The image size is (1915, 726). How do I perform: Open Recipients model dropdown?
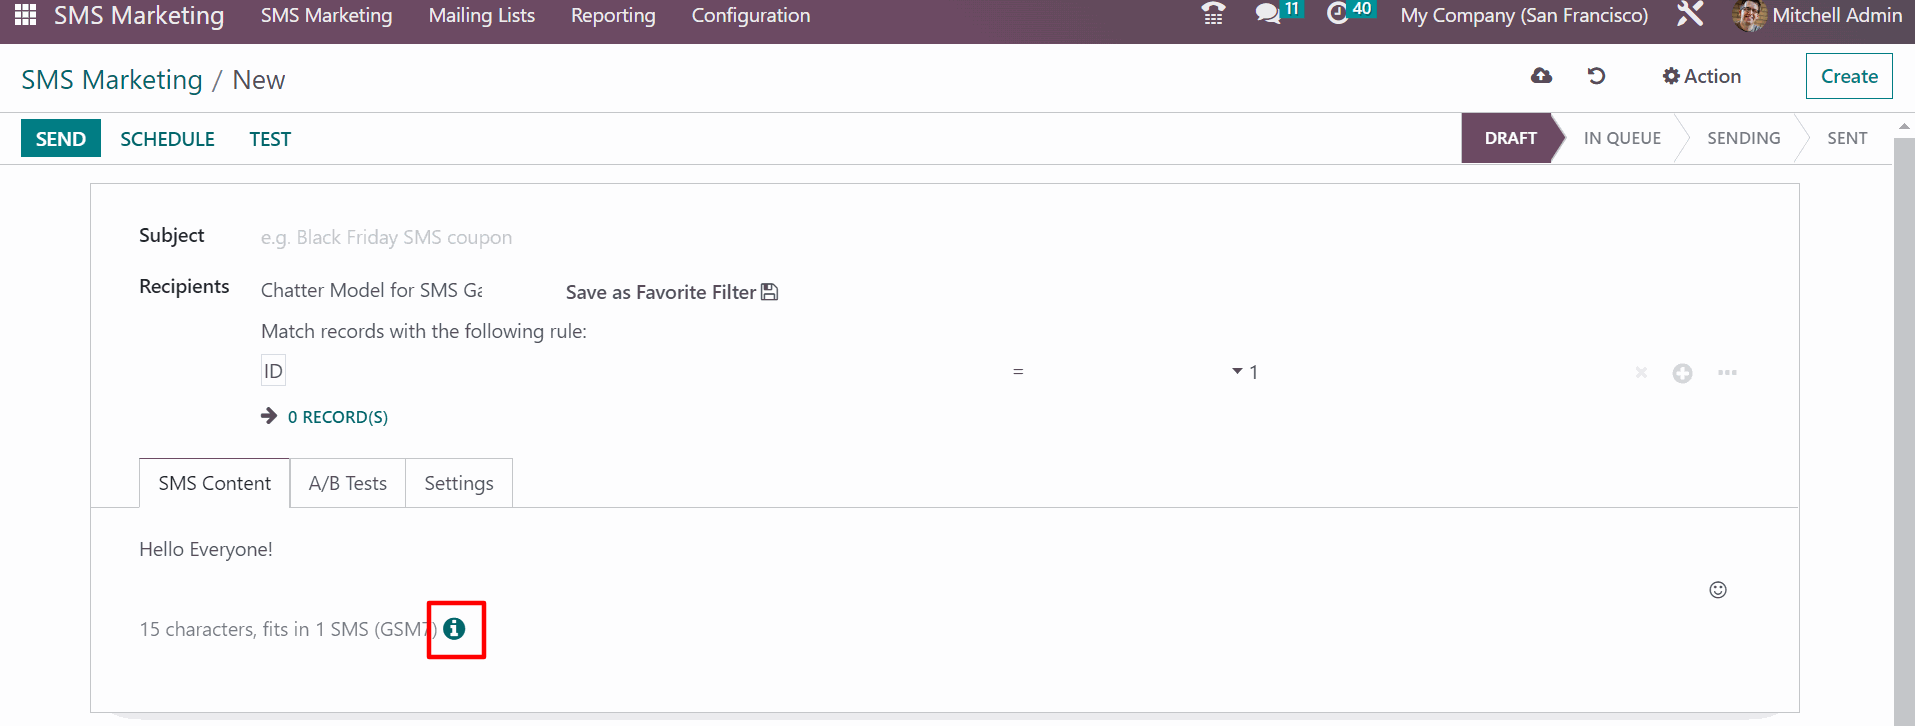[372, 290]
